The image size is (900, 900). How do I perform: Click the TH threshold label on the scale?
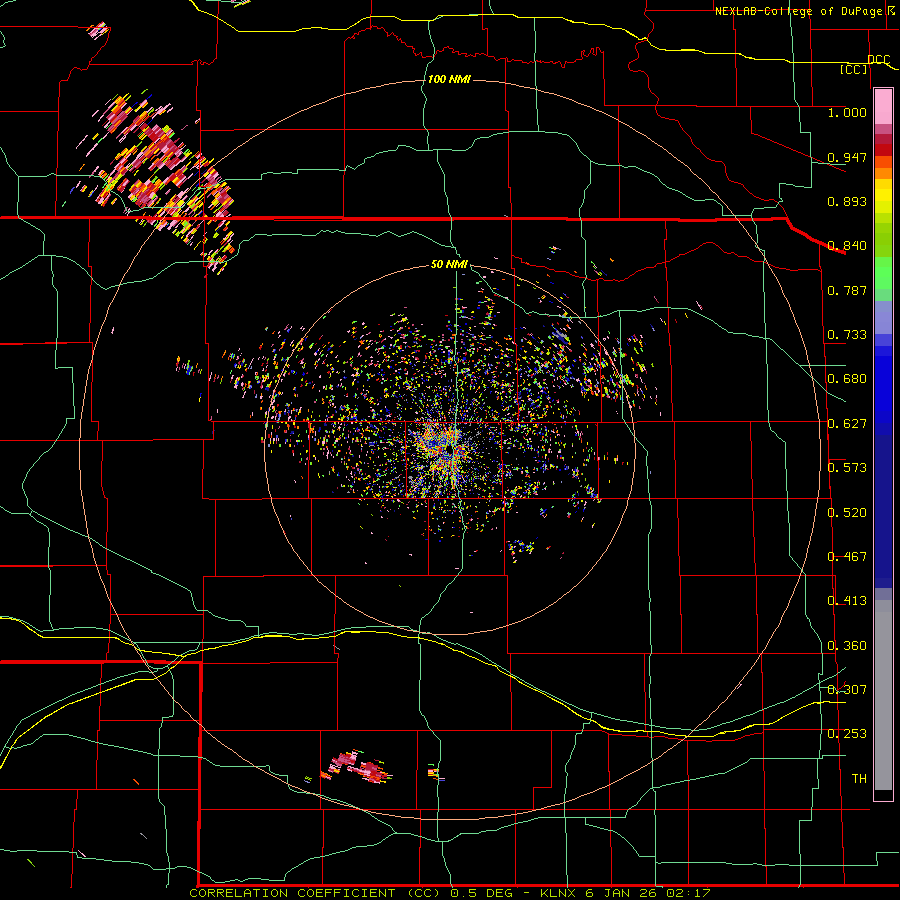(859, 779)
